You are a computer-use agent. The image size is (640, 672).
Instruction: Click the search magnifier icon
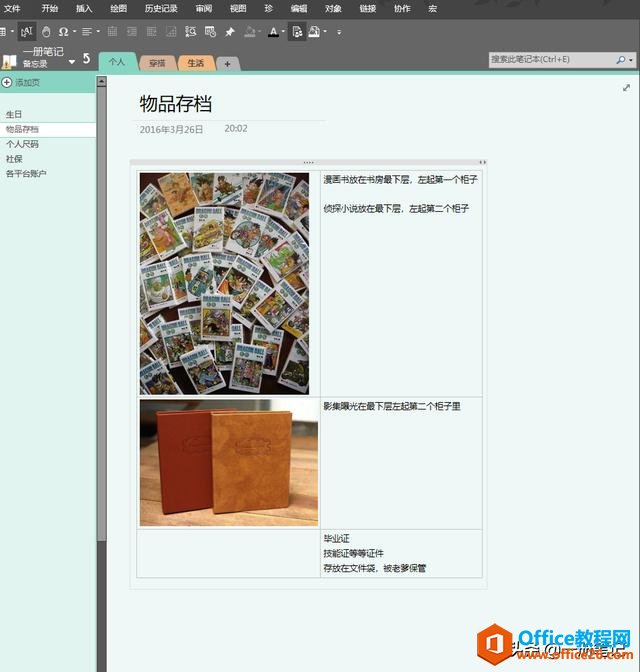pos(621,60)
